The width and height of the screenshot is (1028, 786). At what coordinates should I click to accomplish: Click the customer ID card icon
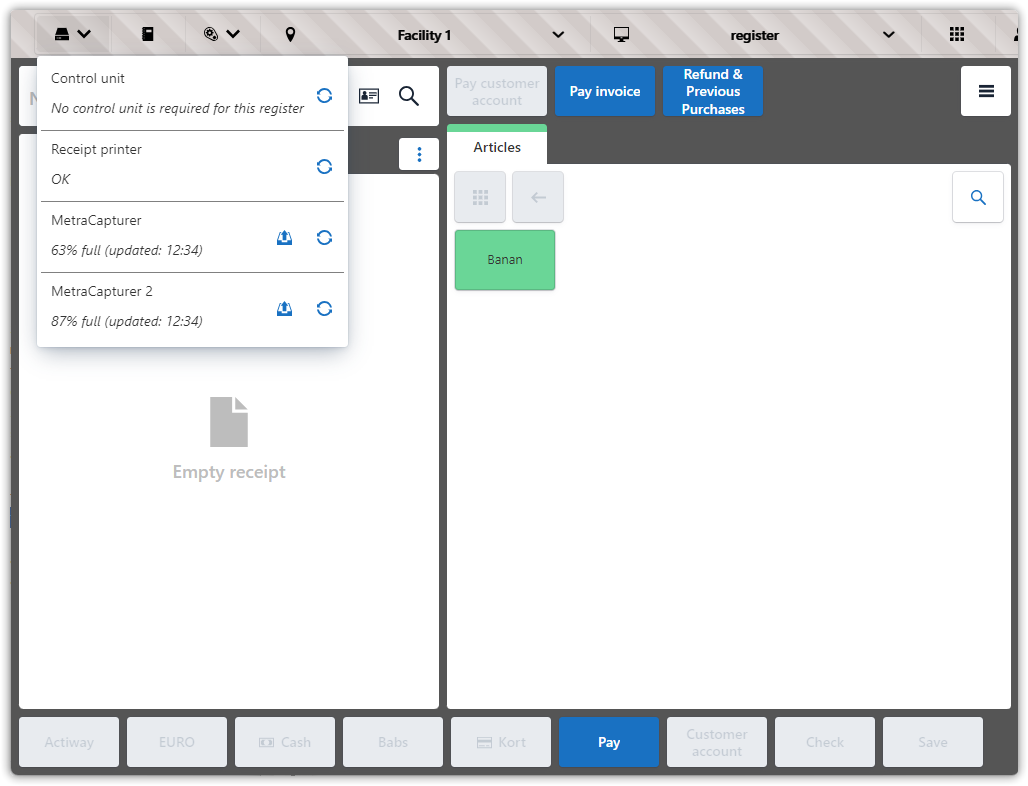tap(369, 96)
